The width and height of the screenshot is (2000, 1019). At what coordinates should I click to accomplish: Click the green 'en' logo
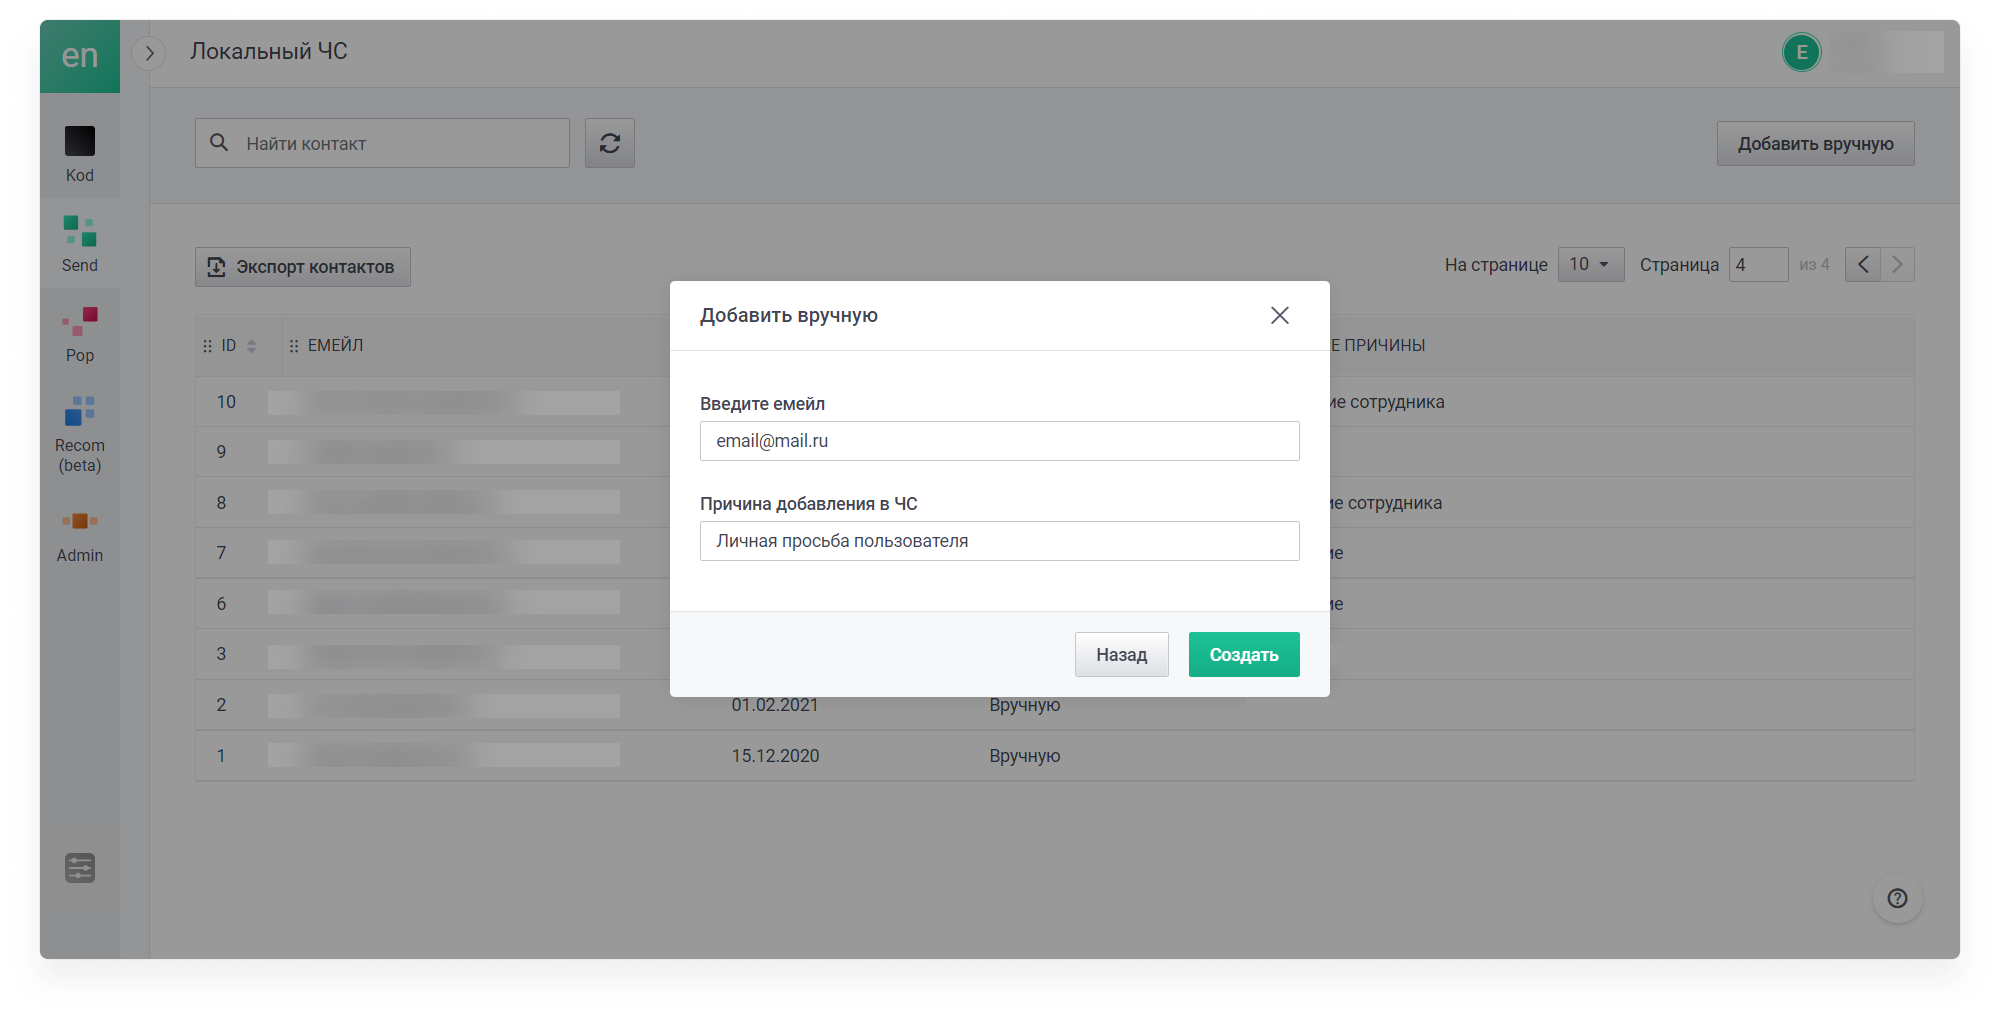tap(80, 56)
